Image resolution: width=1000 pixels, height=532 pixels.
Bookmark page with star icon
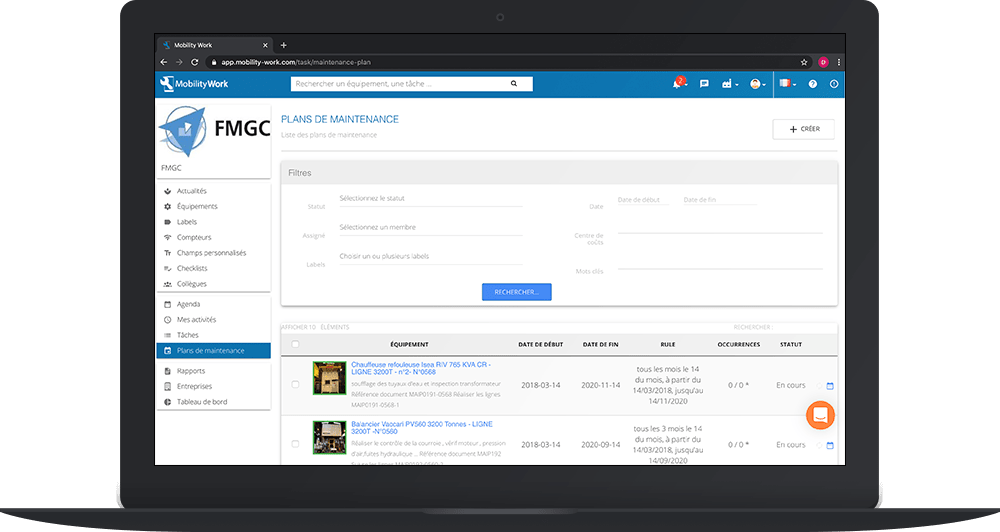click(x=804, y=62)
